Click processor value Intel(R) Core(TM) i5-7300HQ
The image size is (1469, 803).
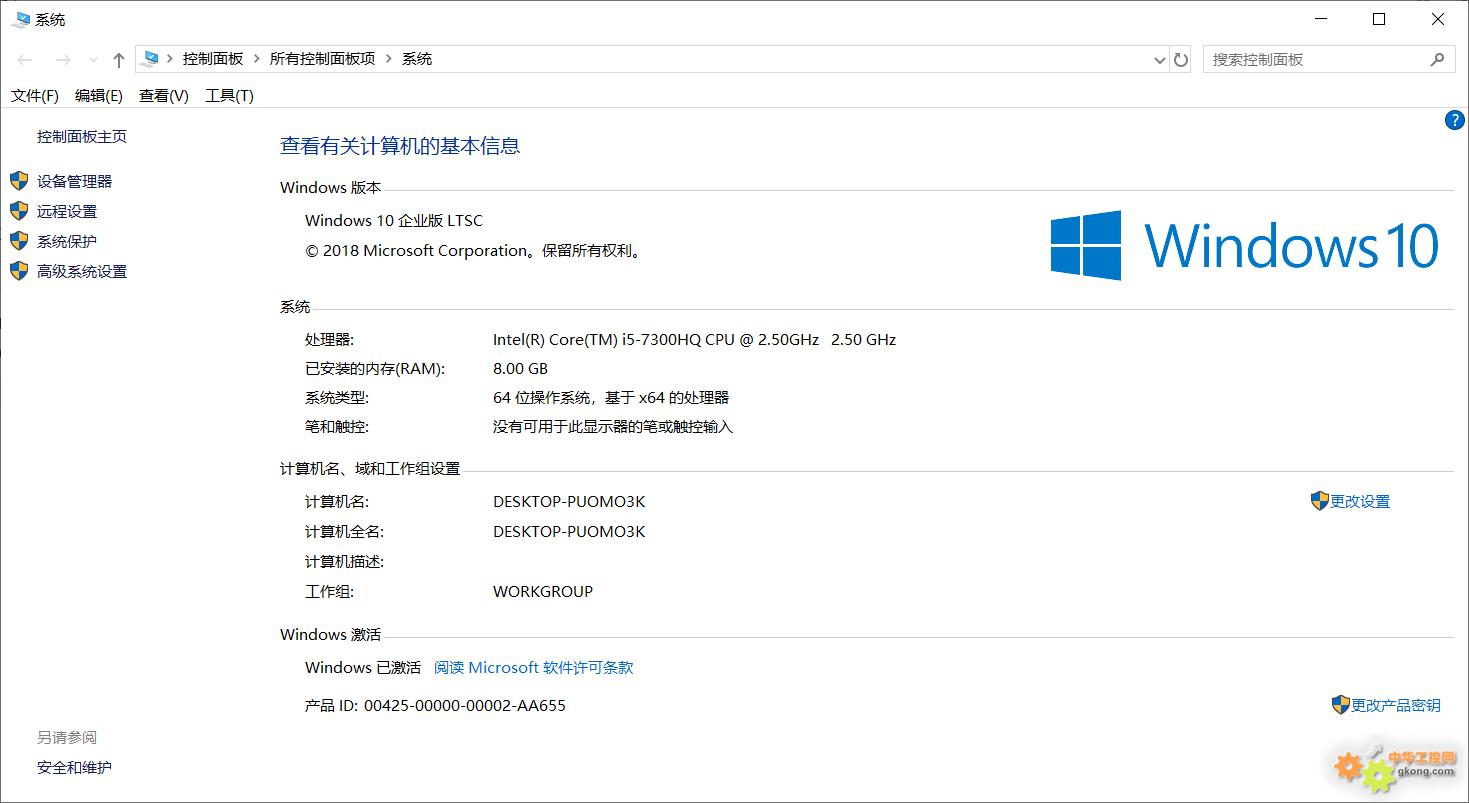pyautogui.click(x=694, y=340)
